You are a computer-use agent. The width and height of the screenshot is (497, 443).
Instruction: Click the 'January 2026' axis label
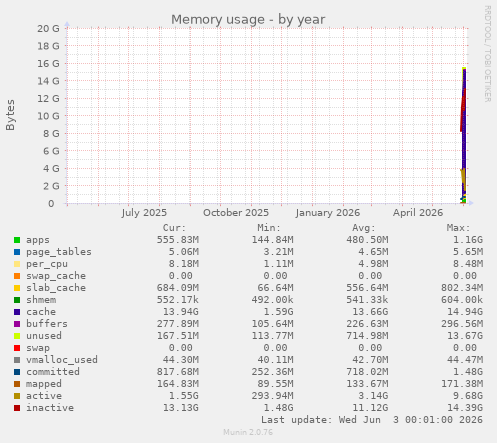327,213
